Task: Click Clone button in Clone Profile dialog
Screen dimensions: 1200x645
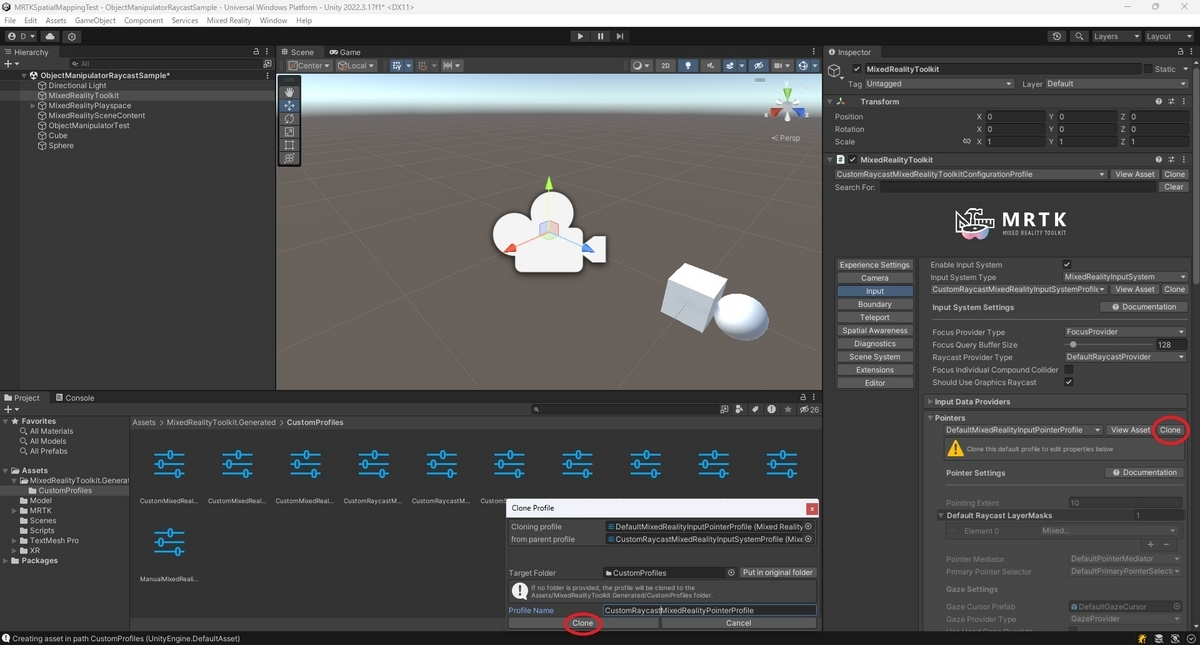Action: (x=583, y=623)
